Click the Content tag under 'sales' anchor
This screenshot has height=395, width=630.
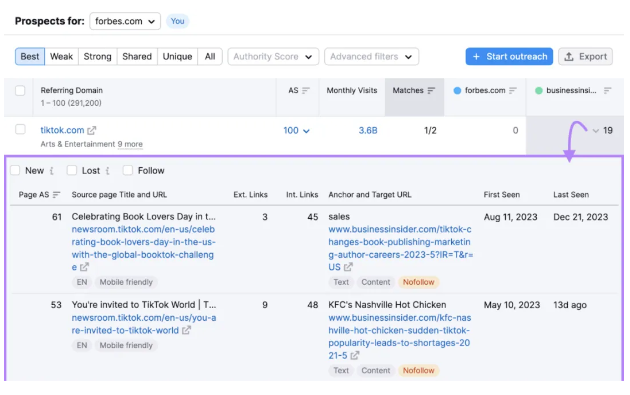376,282
